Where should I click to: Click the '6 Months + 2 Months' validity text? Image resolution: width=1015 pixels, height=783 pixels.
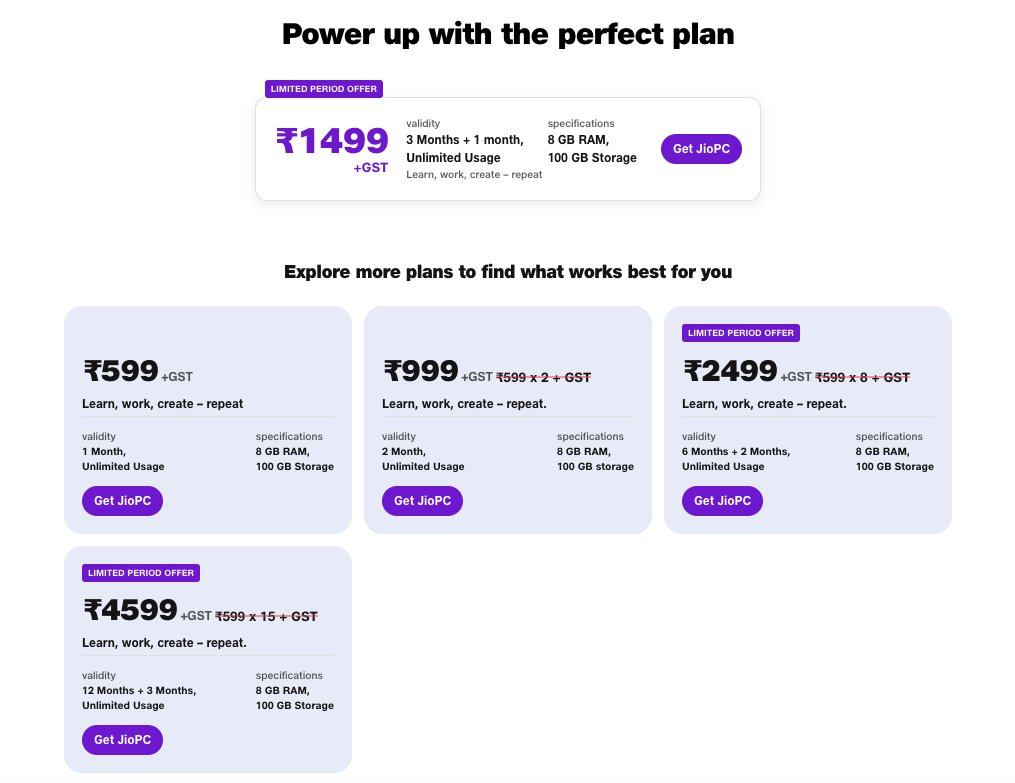point(736,452)
